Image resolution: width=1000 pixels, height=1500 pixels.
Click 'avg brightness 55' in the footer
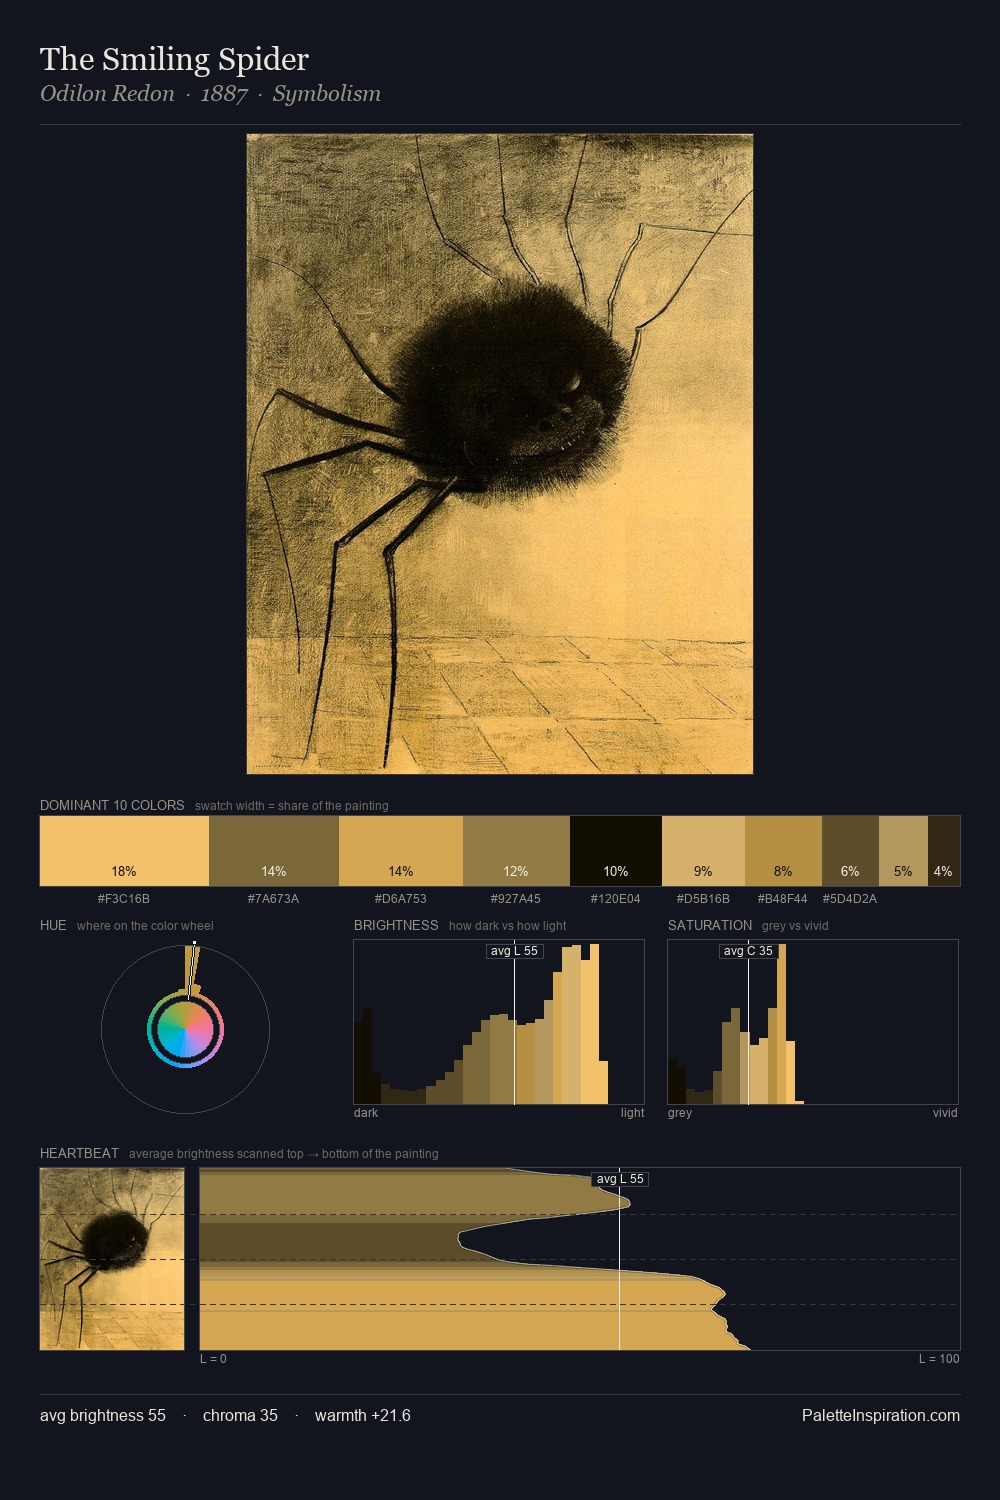tap(103, 1416)
